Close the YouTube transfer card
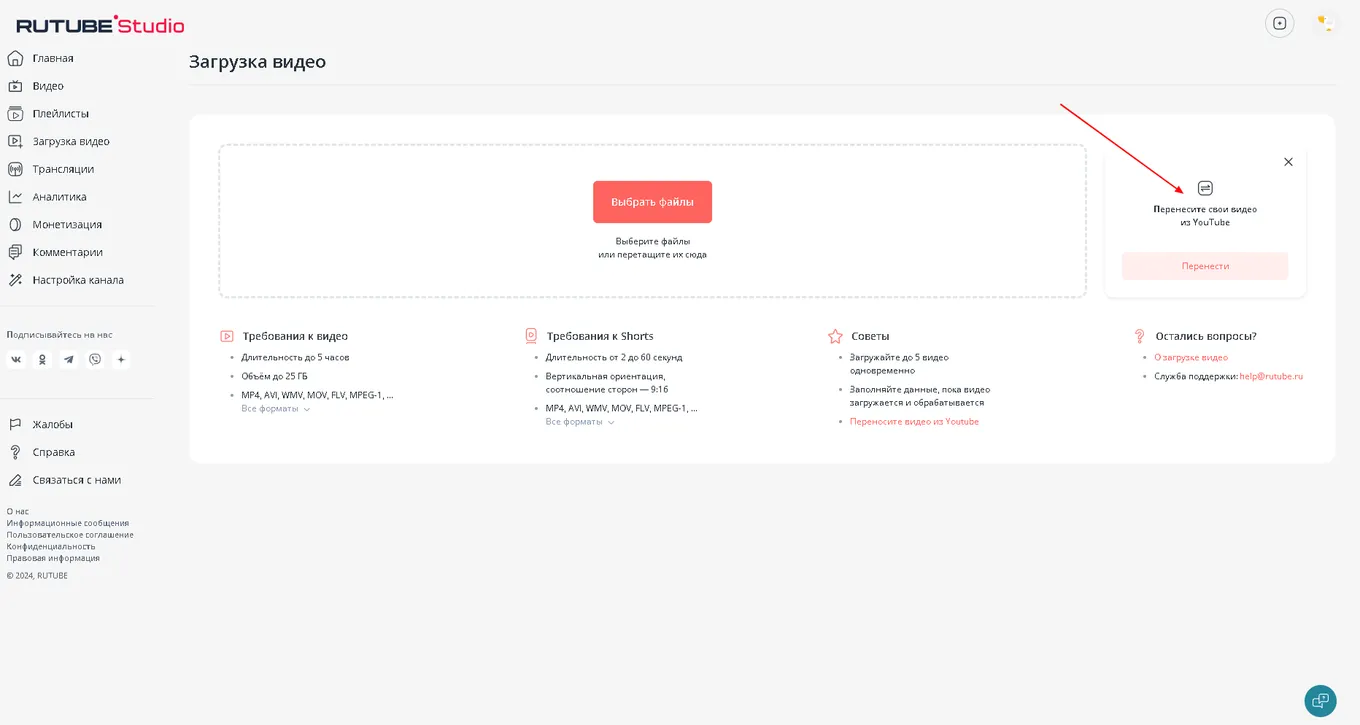This screenshot has width=1360, height=725. tap(1288, 162)
